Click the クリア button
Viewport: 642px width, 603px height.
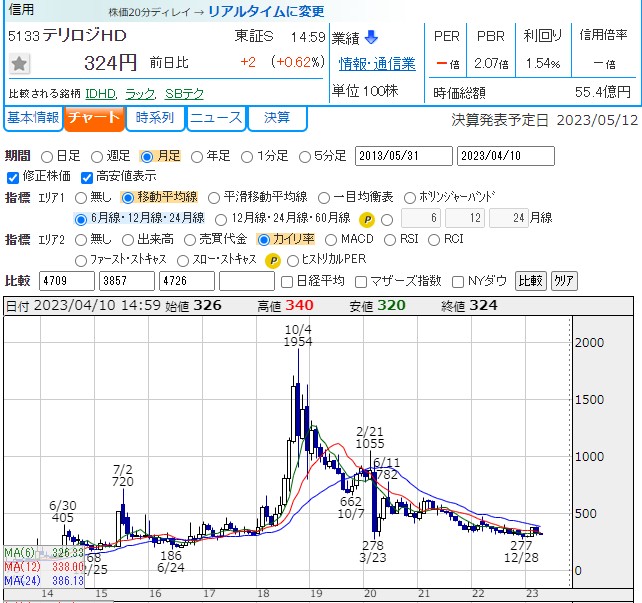pos(564,281)
